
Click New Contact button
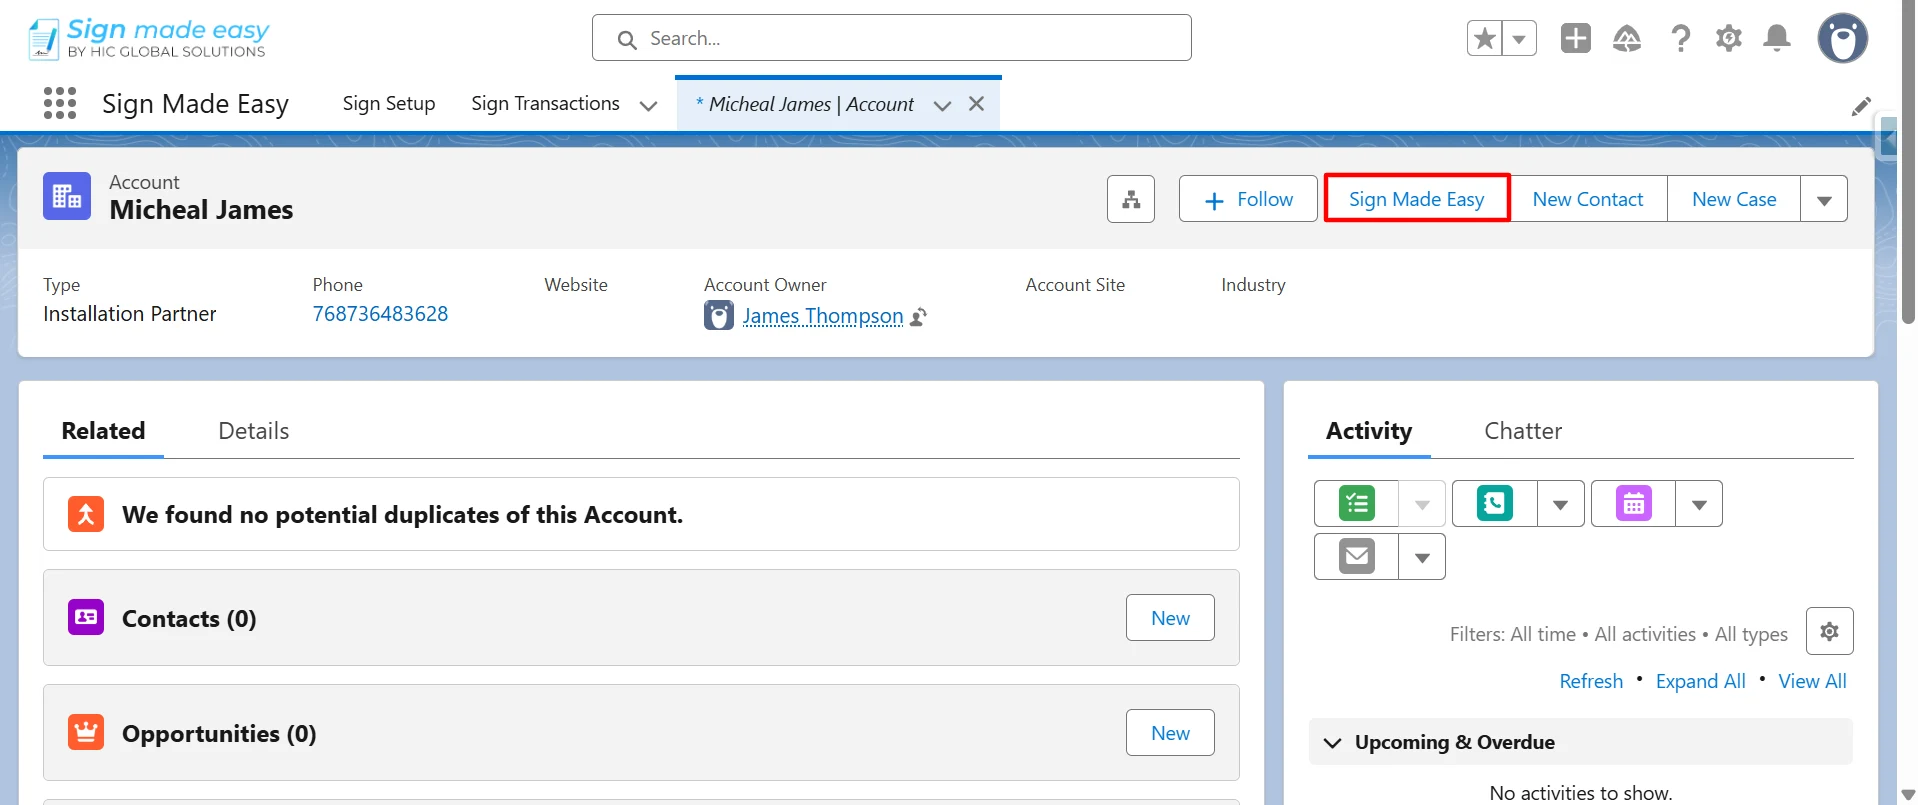tap(1588, 199)
